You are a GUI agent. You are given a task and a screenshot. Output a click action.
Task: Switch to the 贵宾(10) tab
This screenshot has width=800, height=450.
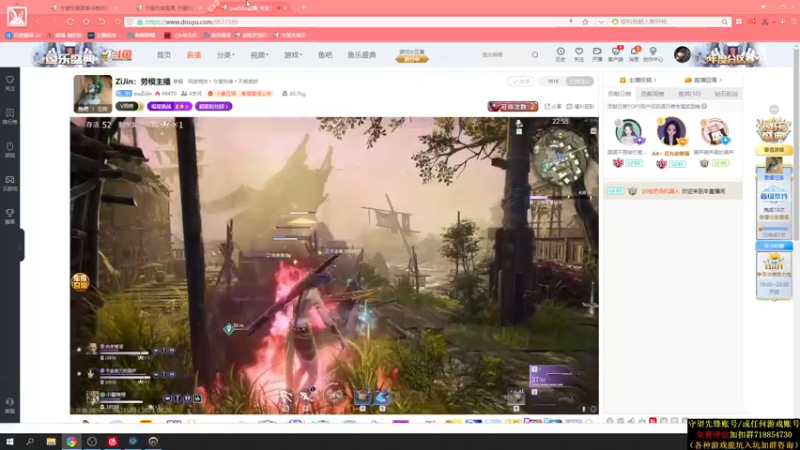click(689, 94)
